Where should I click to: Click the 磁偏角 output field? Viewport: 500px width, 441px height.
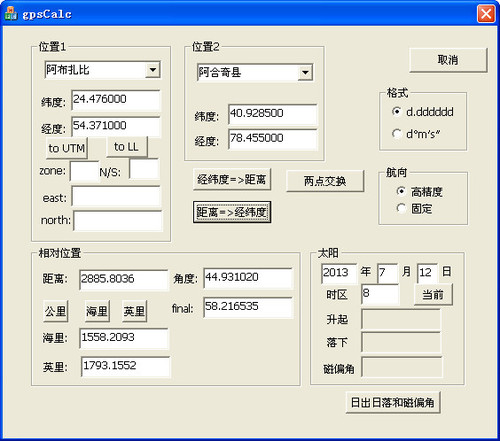coord(402,367)
